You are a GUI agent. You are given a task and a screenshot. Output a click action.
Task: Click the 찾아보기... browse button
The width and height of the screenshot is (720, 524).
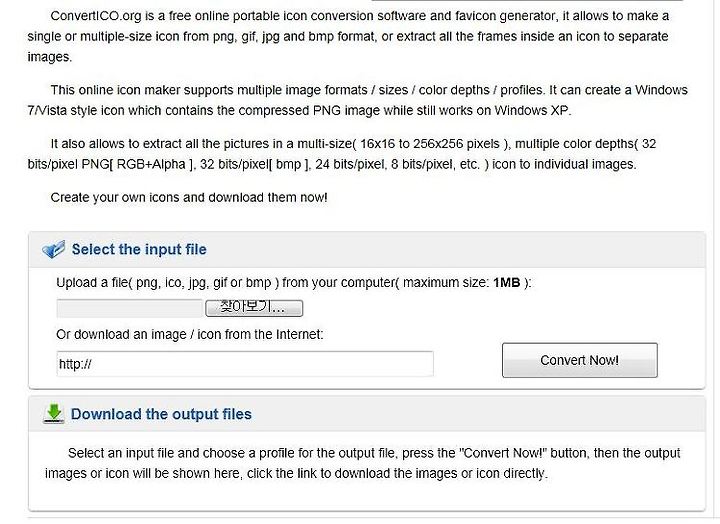[x=254, y=308]
